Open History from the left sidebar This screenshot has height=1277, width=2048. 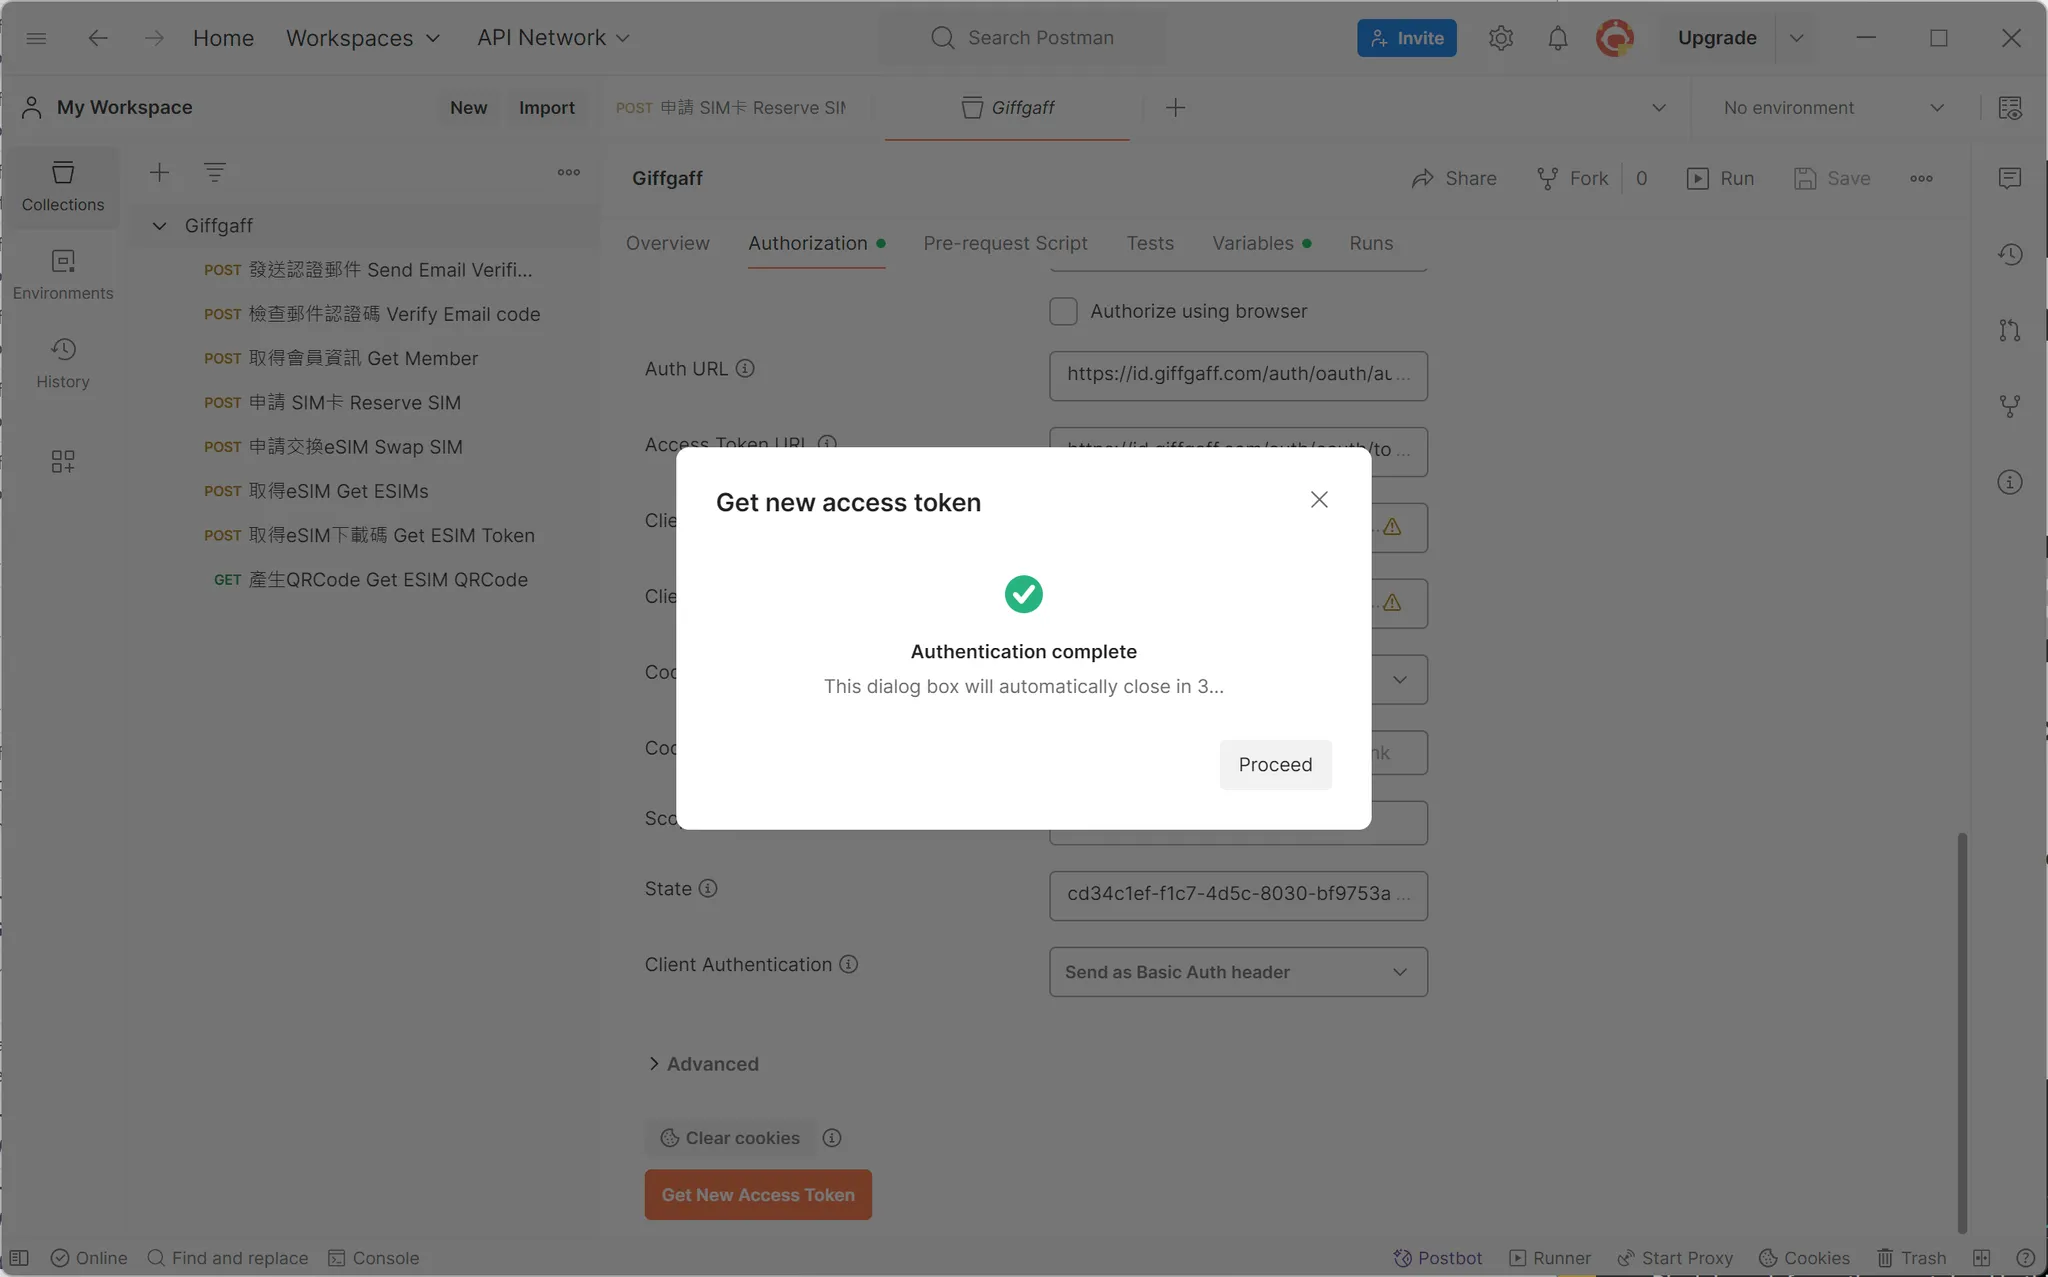point(63,362)
